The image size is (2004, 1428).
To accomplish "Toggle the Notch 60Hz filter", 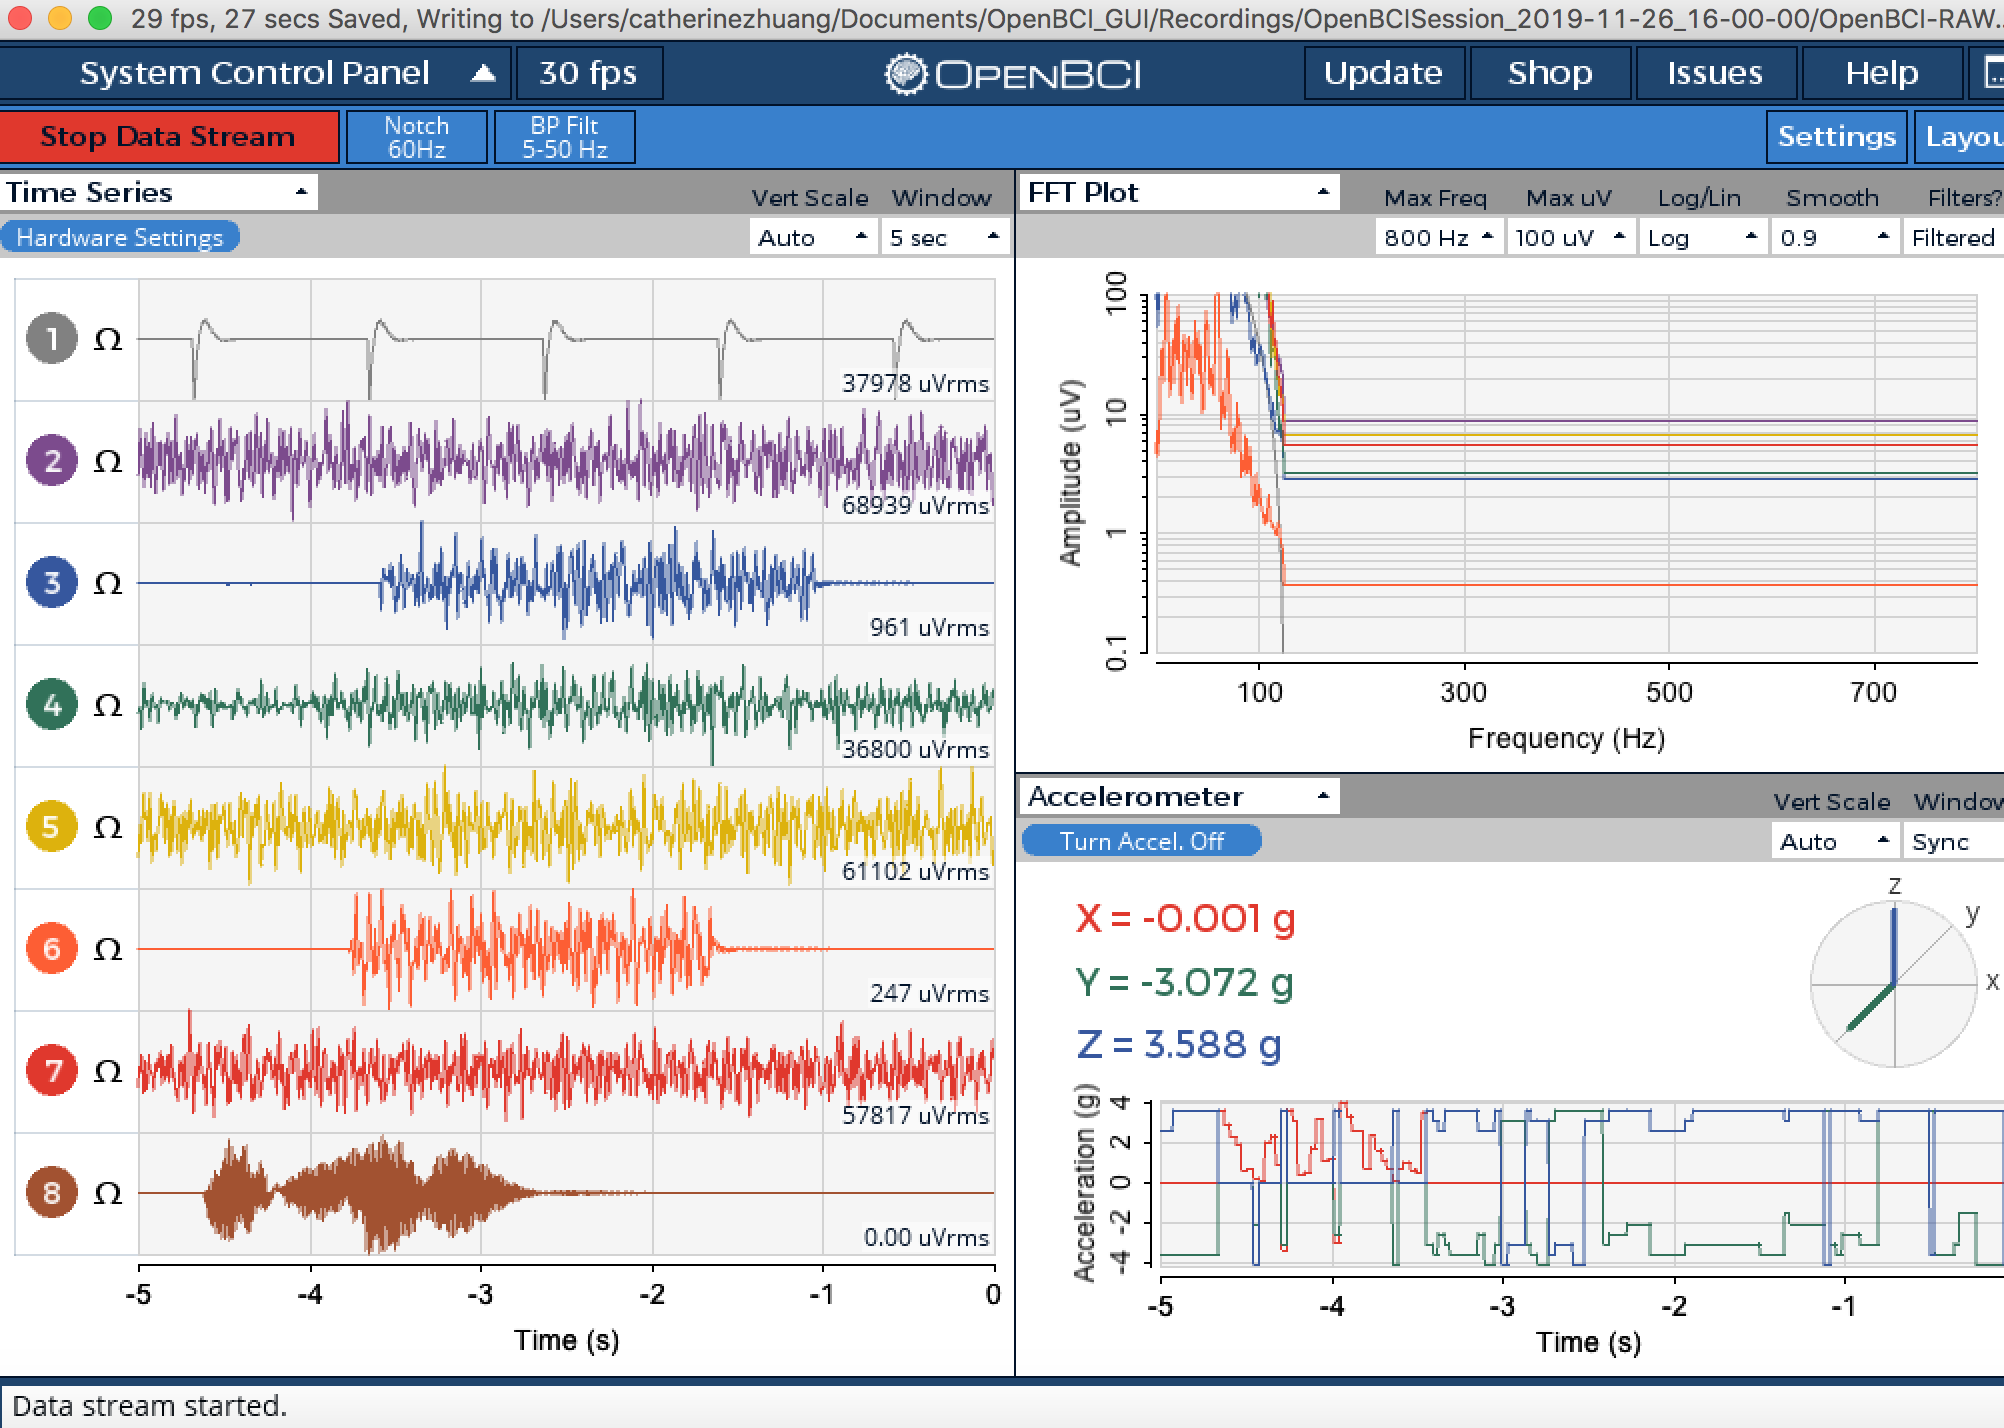I will click(x=417, y=137).
